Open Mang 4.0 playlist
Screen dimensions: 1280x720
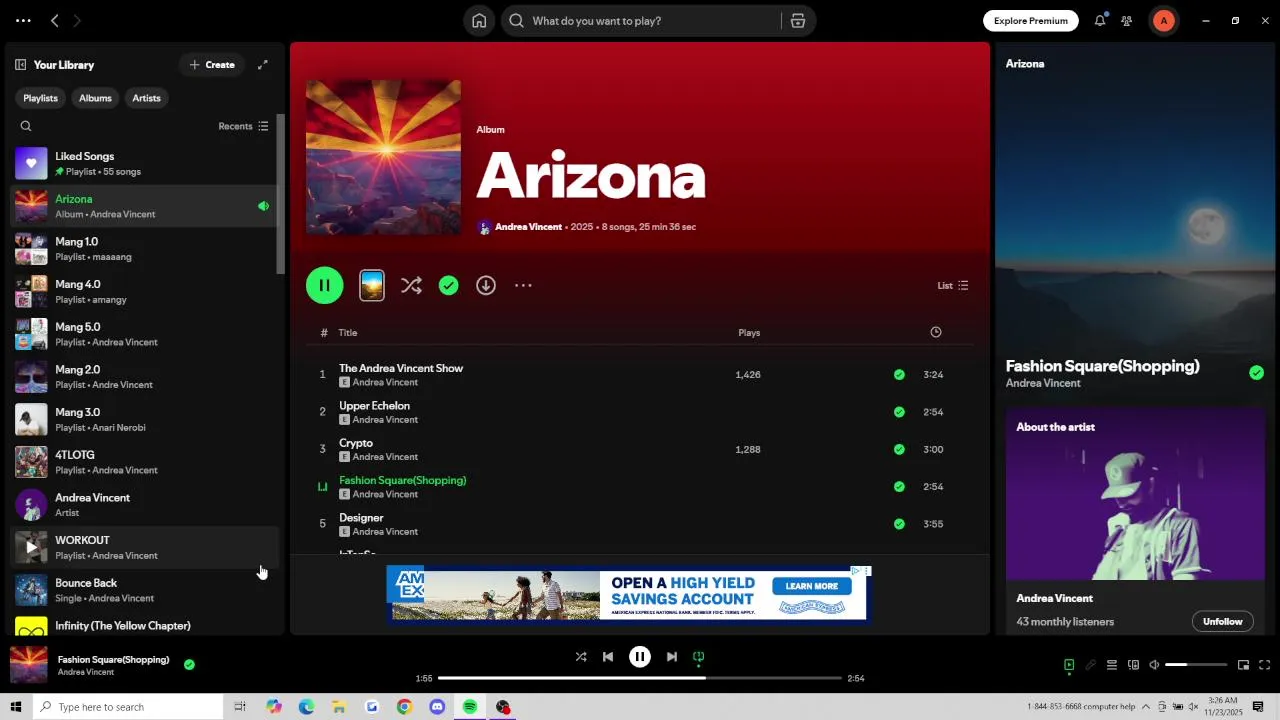pyautogui.click(x=145, y=291)
